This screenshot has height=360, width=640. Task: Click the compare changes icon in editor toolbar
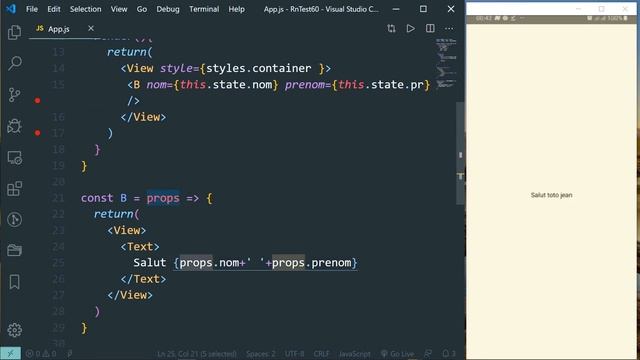pos(391,28)
